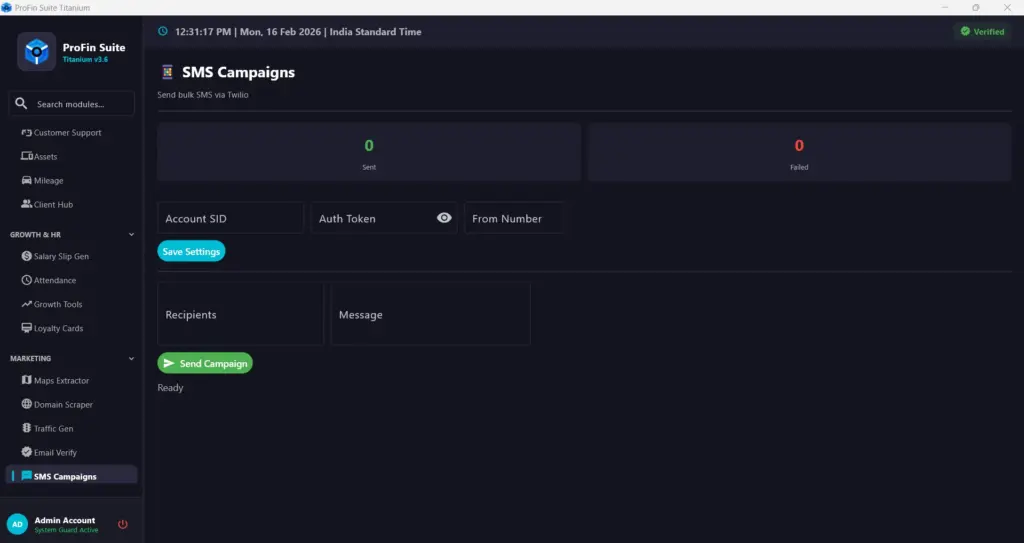Click the Failed count card
The image size is (1024, 543).
tap(799, 152)
